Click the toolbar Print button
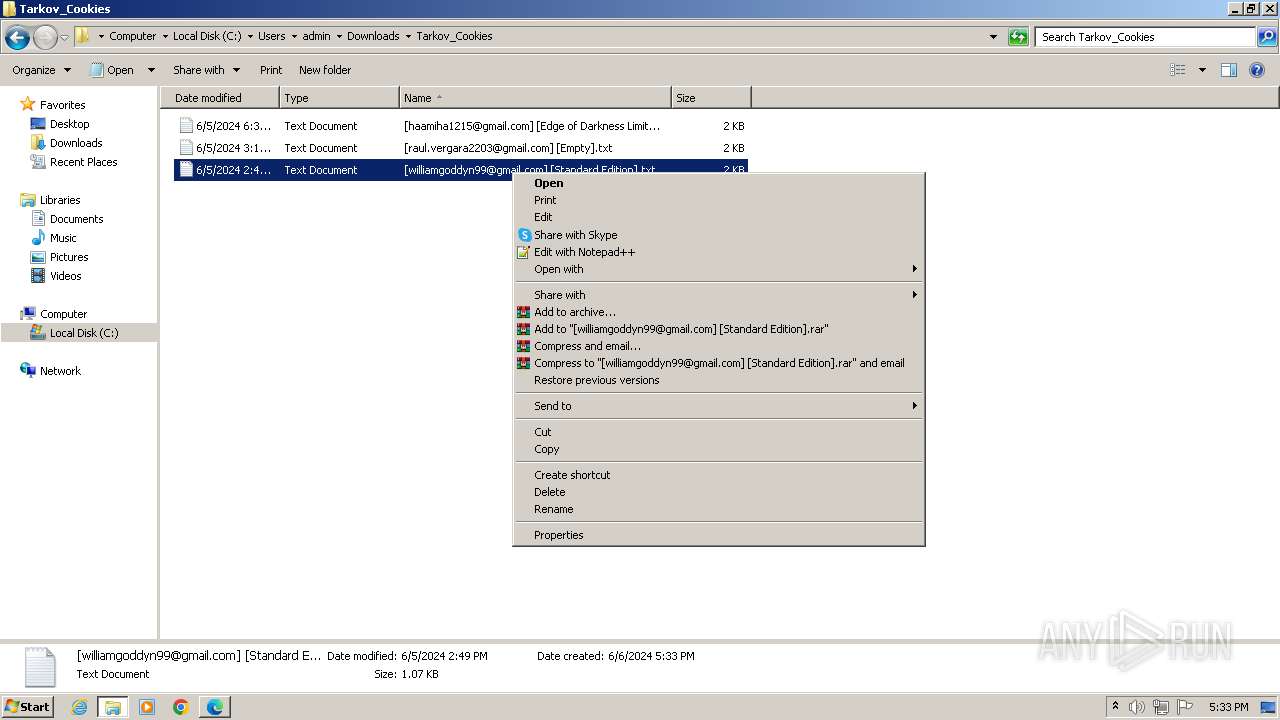Image resolution: width=1280 pixels, height=720 pixels. click(x=271, y=70)
